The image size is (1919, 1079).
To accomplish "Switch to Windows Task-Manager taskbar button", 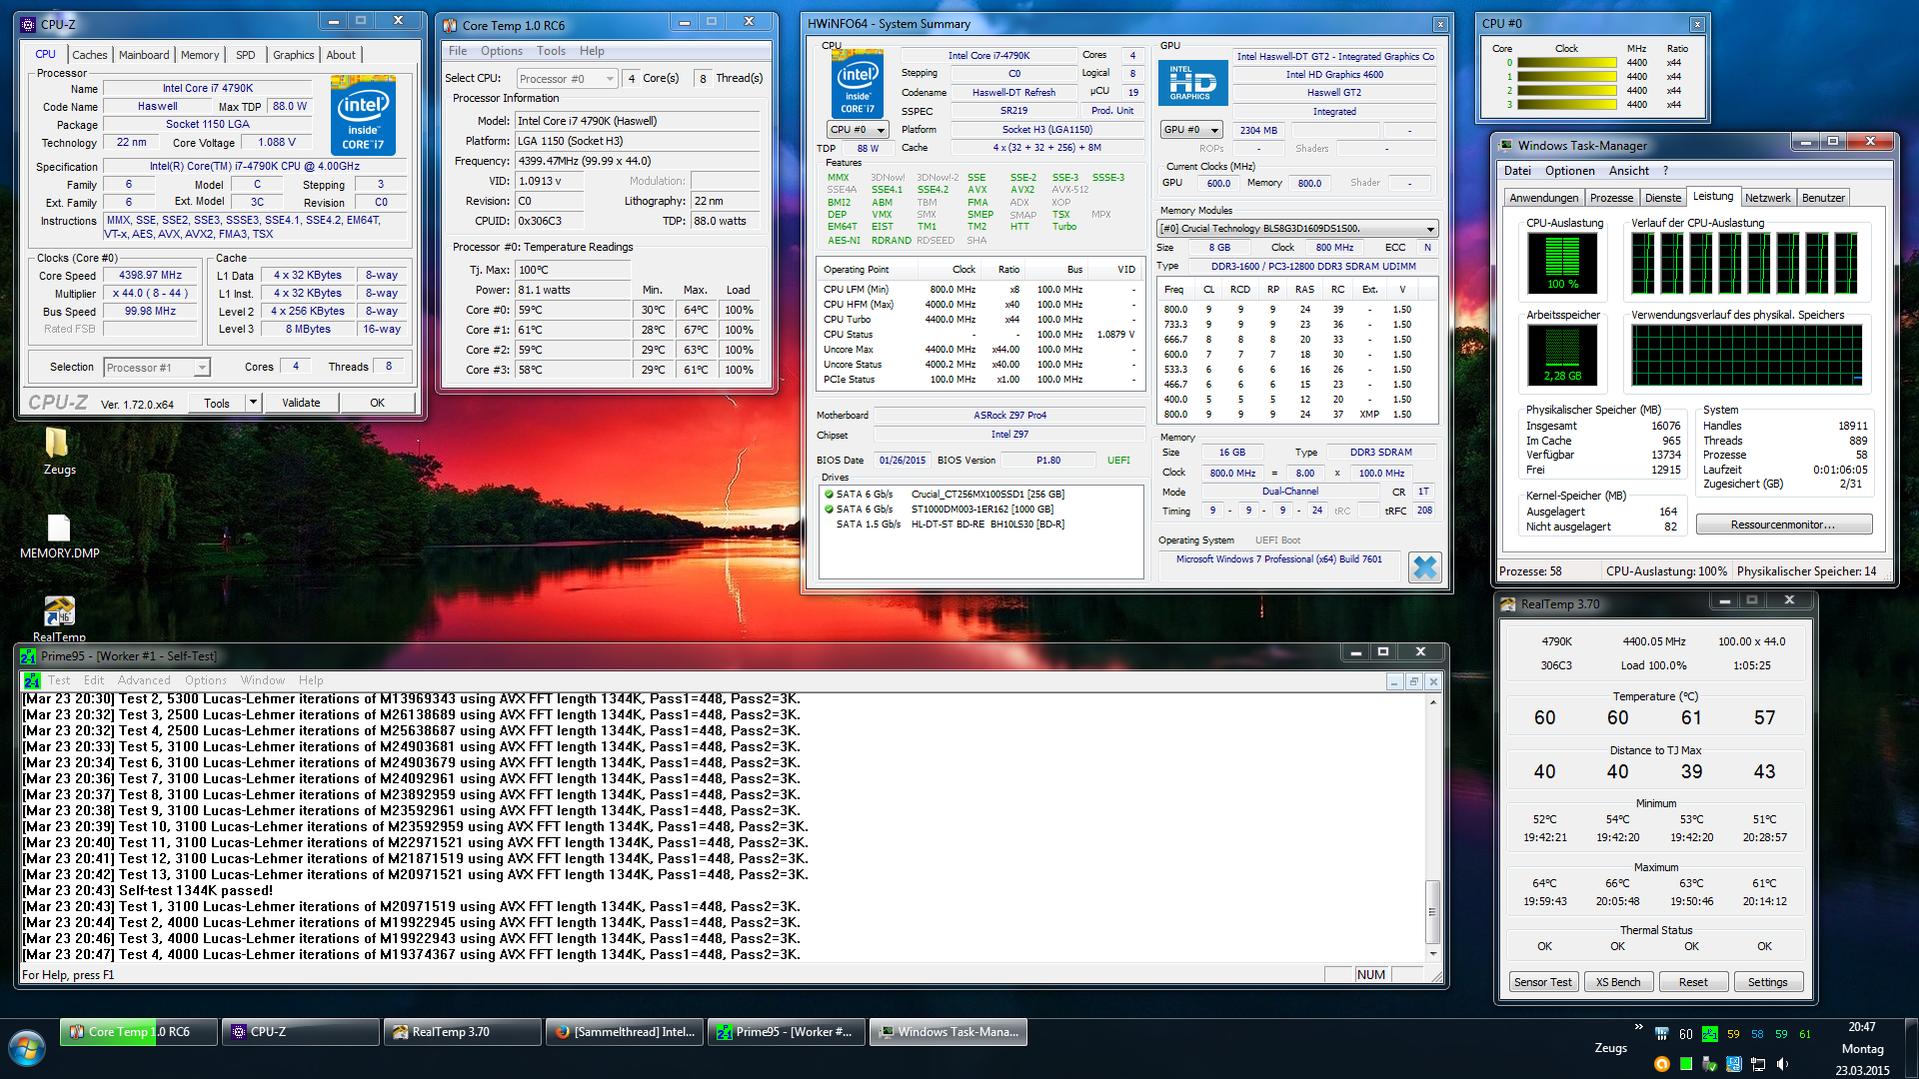I will [x=949, y=1032].
